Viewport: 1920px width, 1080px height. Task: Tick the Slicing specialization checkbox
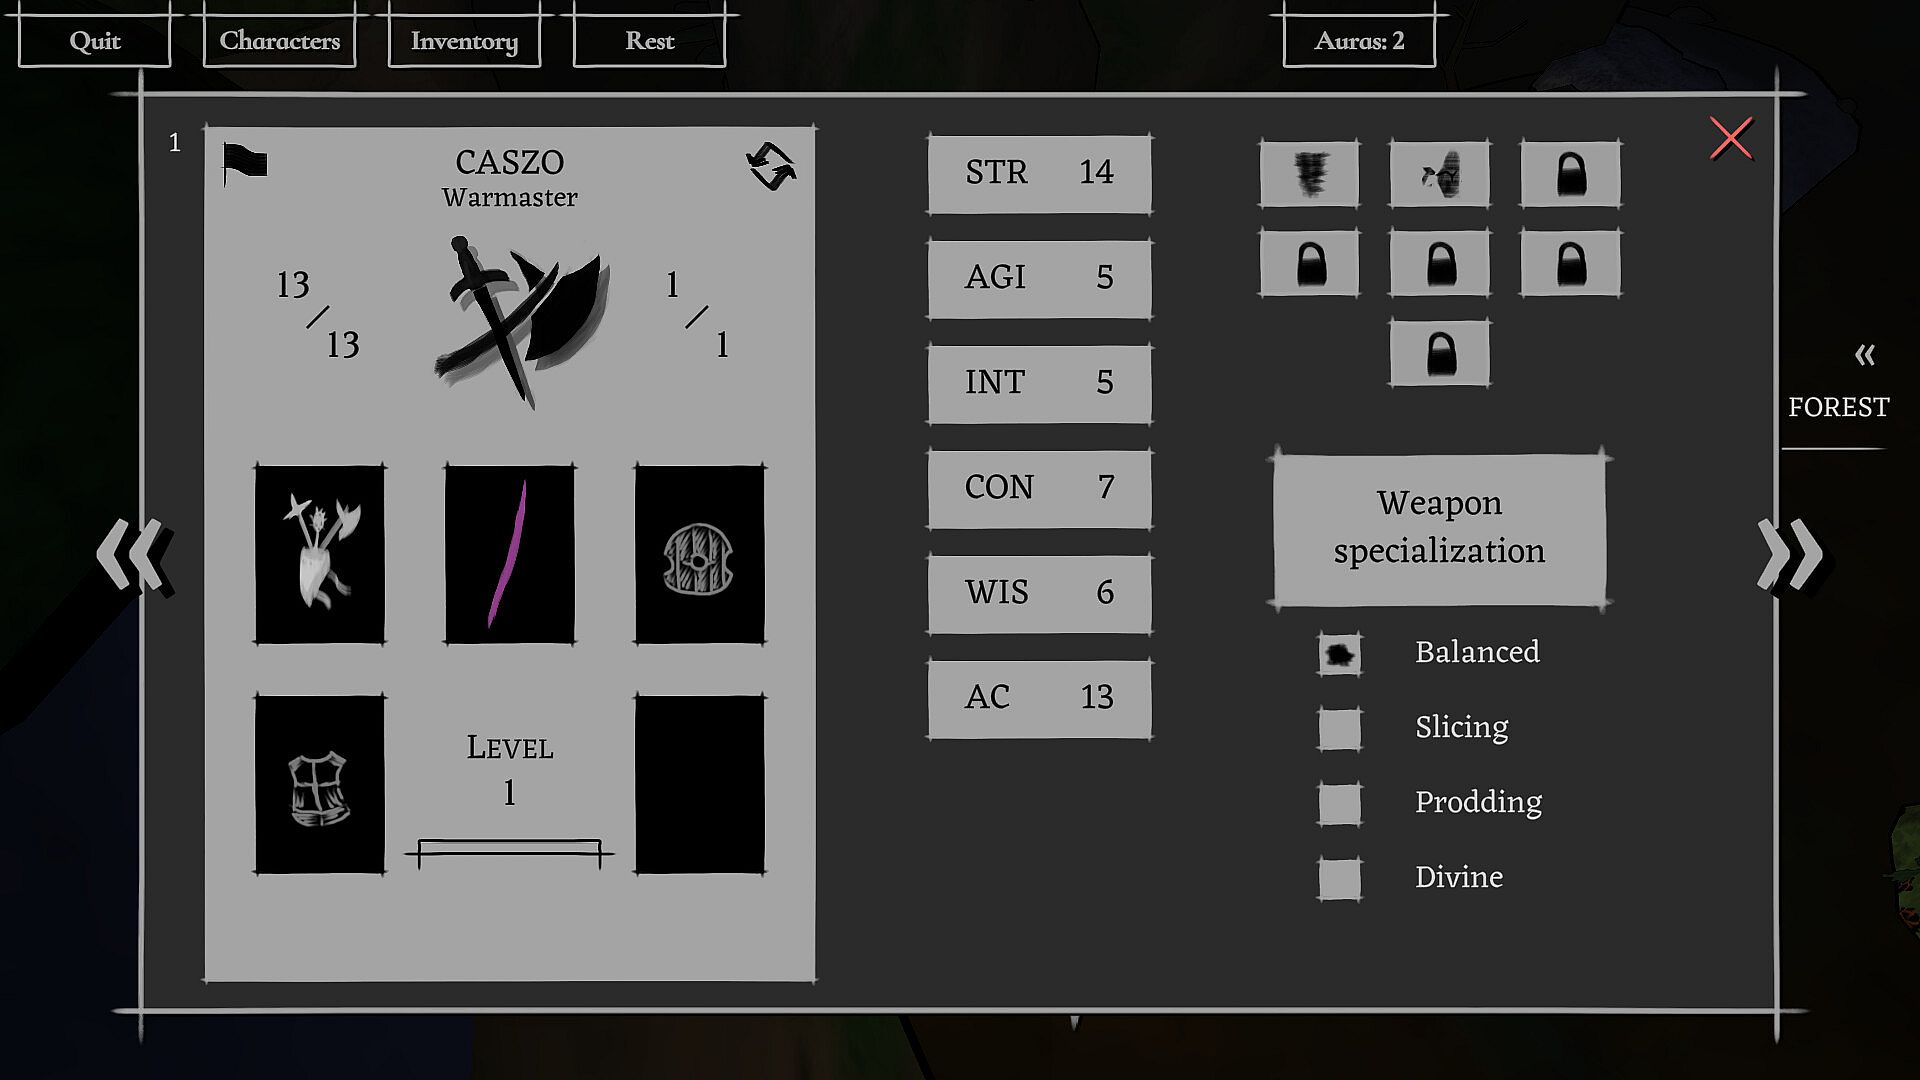tap(1339, 728)
